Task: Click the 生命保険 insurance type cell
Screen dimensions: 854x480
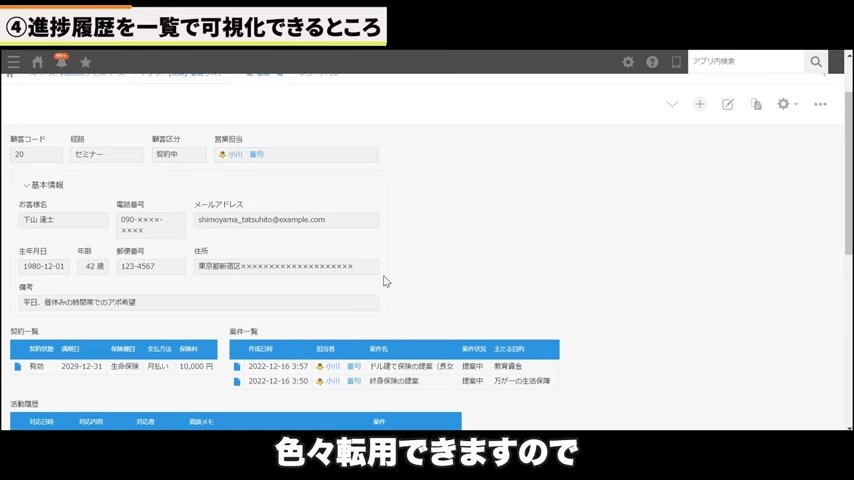Action: click(125, 367)
